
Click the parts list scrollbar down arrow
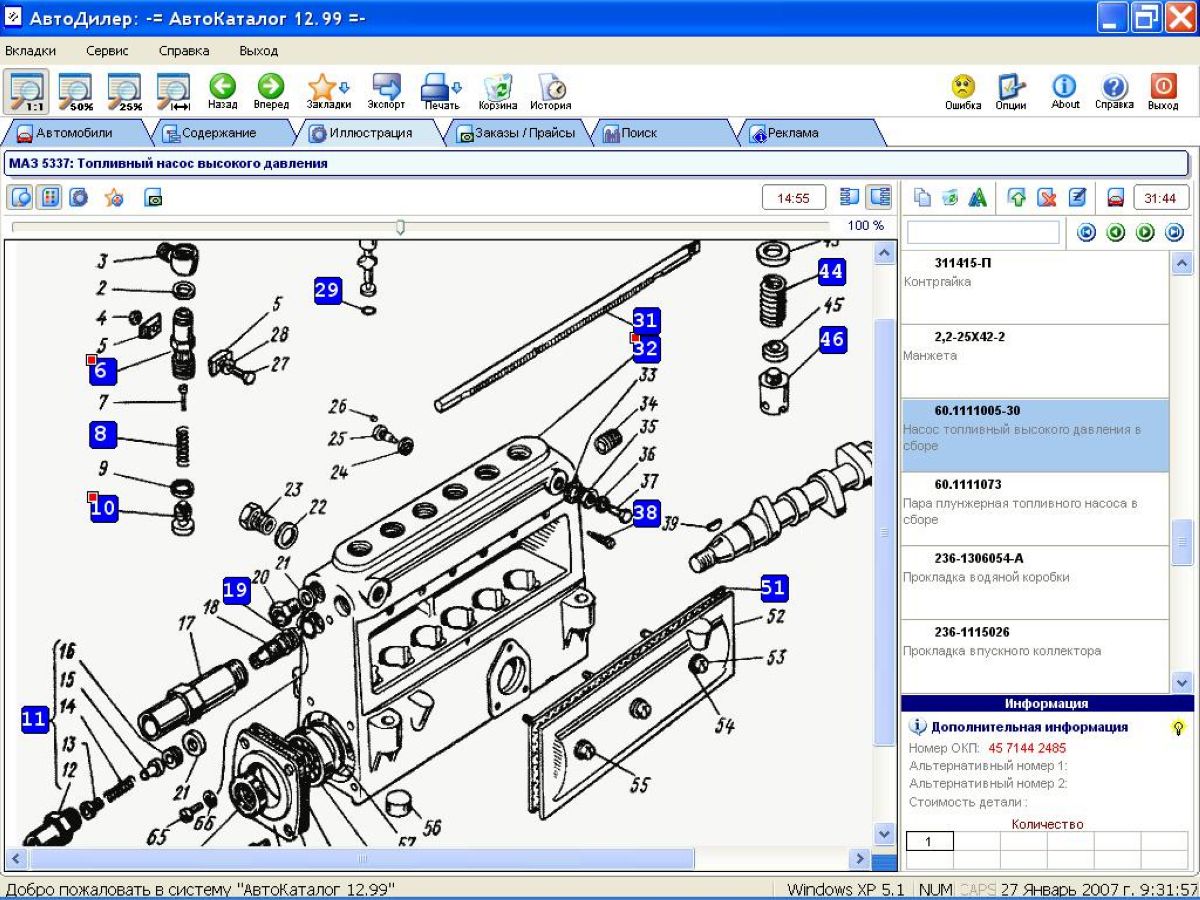tap(1182, 683)
